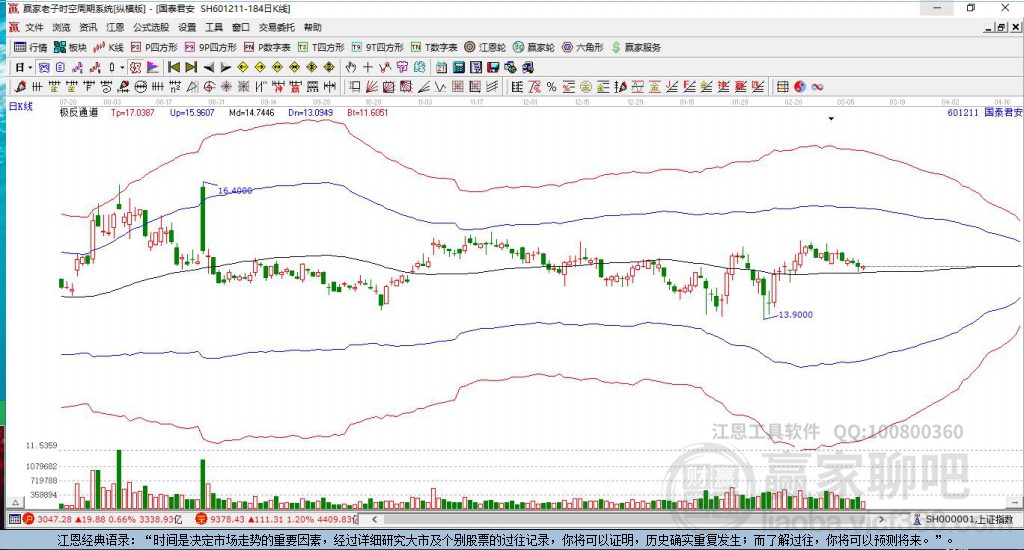
Task: Restore the inner child window
Action: 1001,27
